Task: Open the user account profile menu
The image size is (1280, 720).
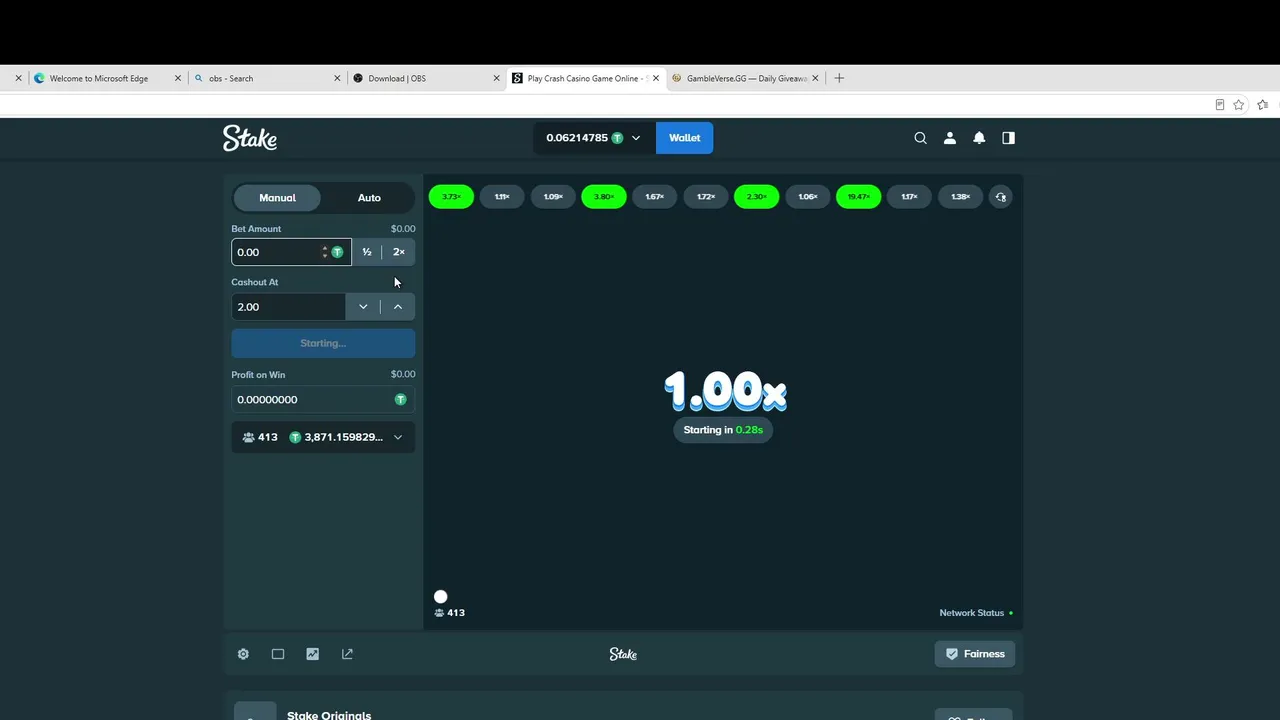Action: (x=950, y=138)
